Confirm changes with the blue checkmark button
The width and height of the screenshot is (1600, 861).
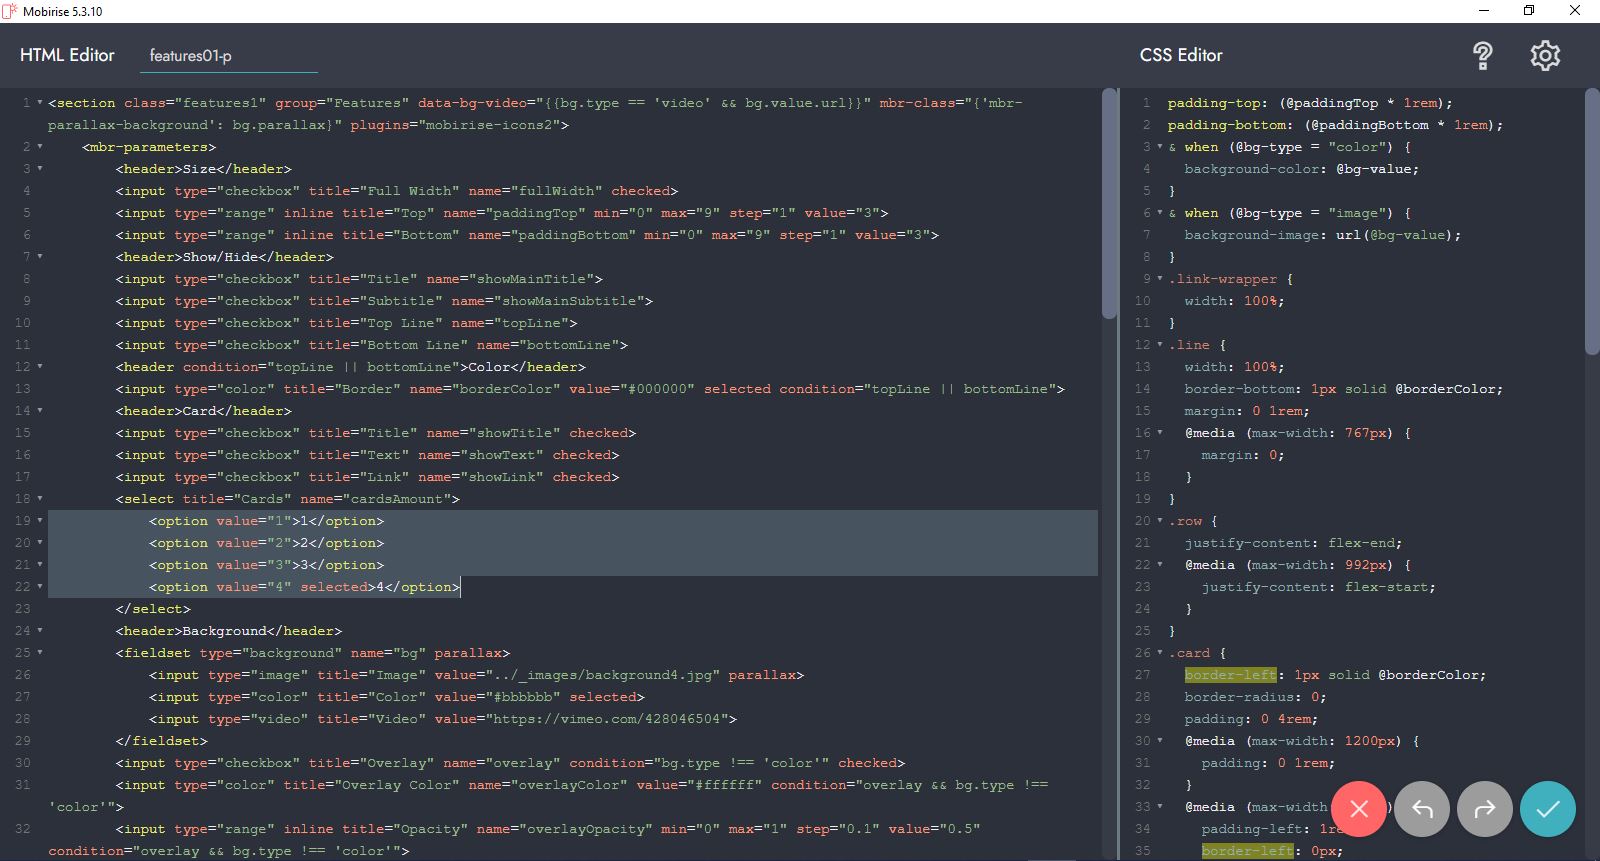pyautogui.click(x=1547, y=809)
